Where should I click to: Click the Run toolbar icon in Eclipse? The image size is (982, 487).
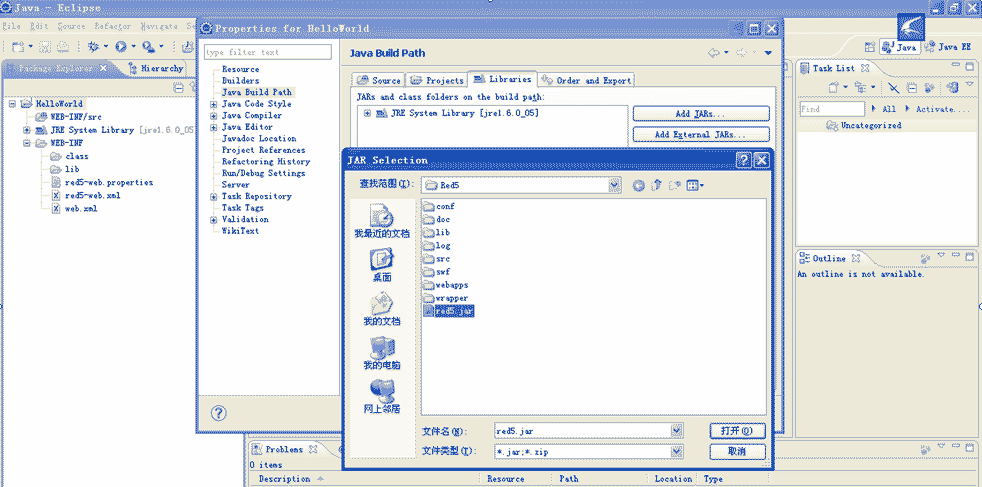(x=120, y=46)
